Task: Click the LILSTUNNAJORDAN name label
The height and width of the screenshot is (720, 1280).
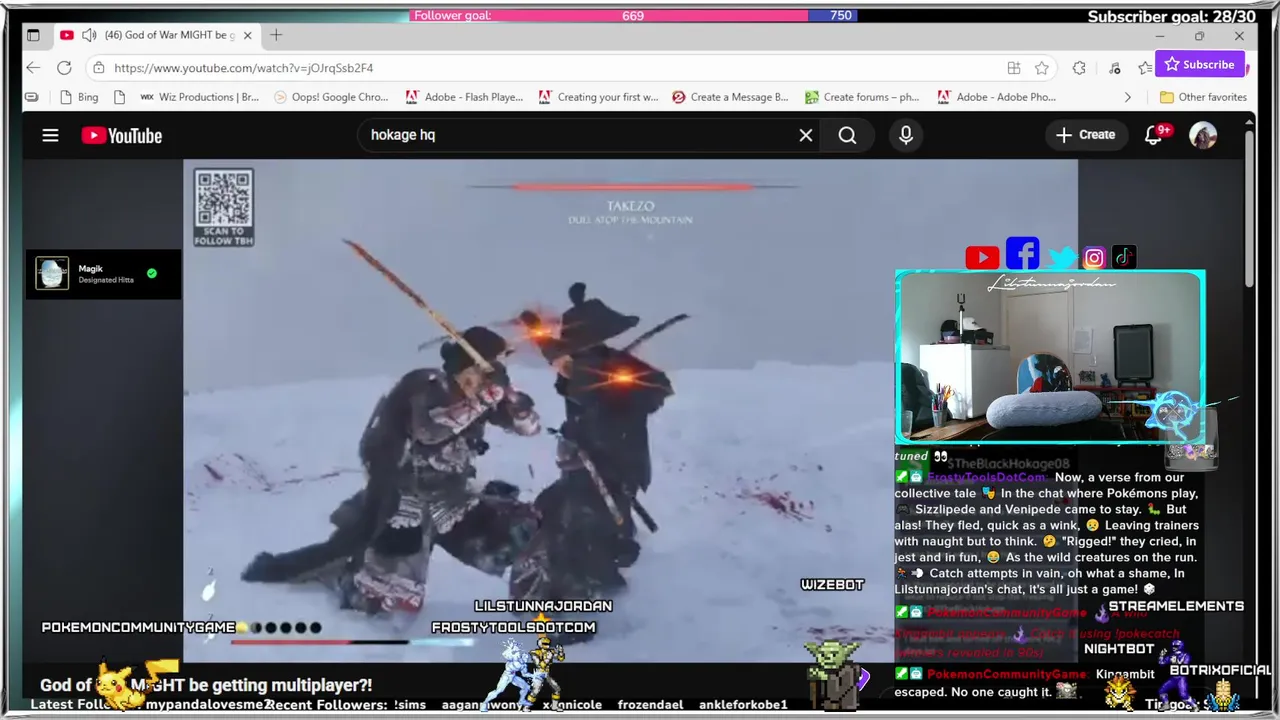Action: (x=543, y=606)
